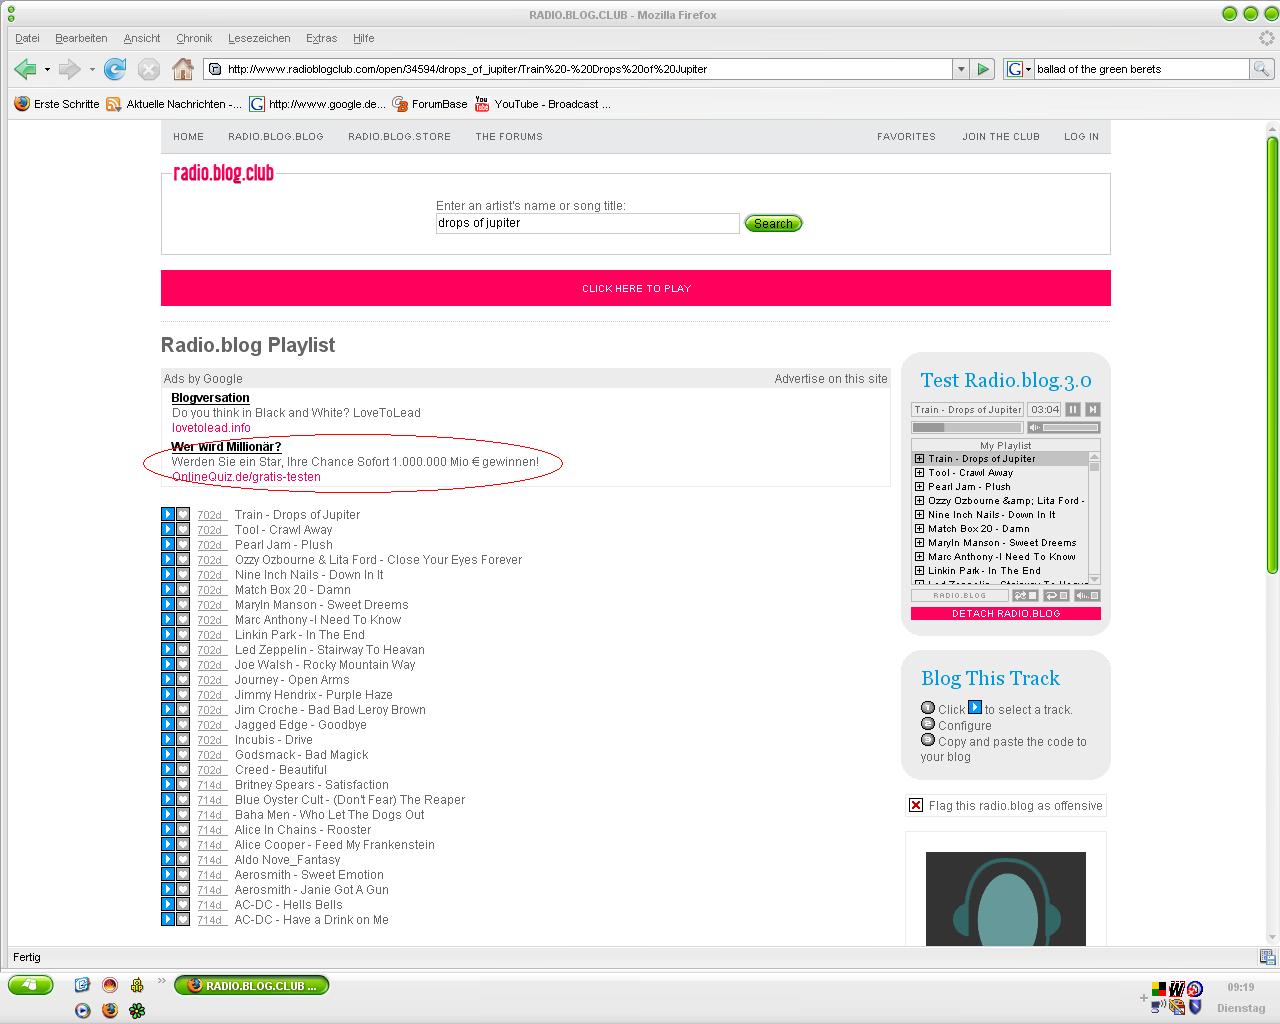Toggle repeat mode in the player
Image resolution: width=1280 pixels, height=1024 pixels.
coord(1057,595)
